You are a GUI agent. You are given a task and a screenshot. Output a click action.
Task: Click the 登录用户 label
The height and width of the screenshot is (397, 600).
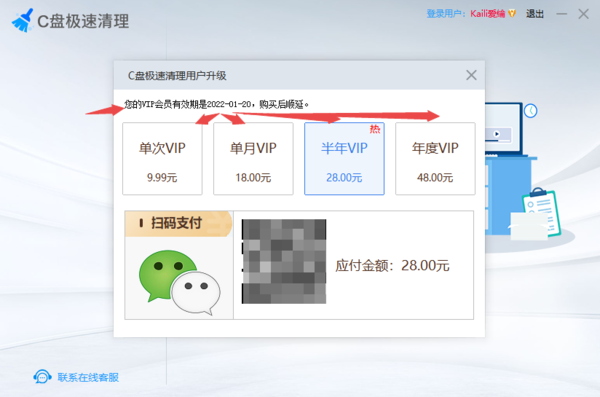click(446, 14)
